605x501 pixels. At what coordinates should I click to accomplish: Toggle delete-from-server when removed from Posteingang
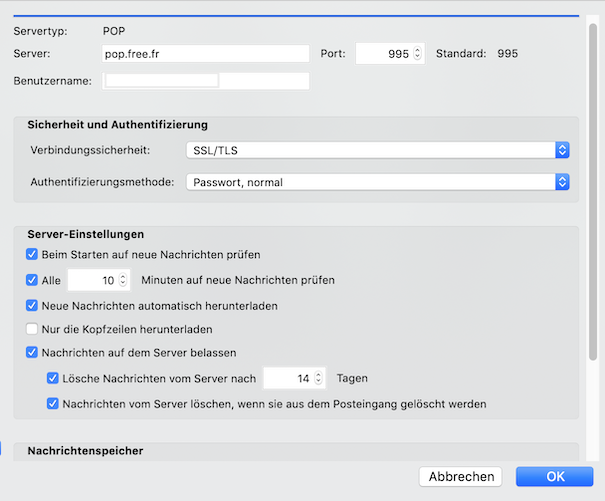coord(53,404)
